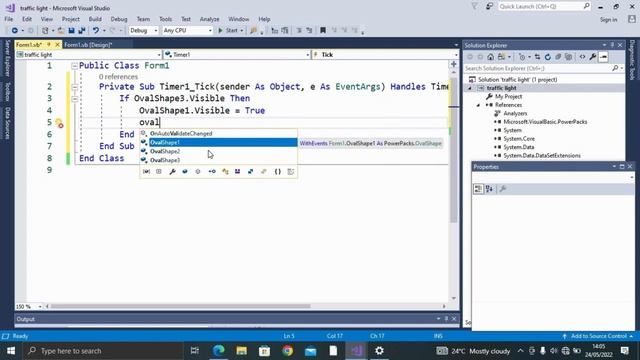Open Microsoft Edge from the taskbar
This screenshot has height=360, width=640.
pos(219,351)
